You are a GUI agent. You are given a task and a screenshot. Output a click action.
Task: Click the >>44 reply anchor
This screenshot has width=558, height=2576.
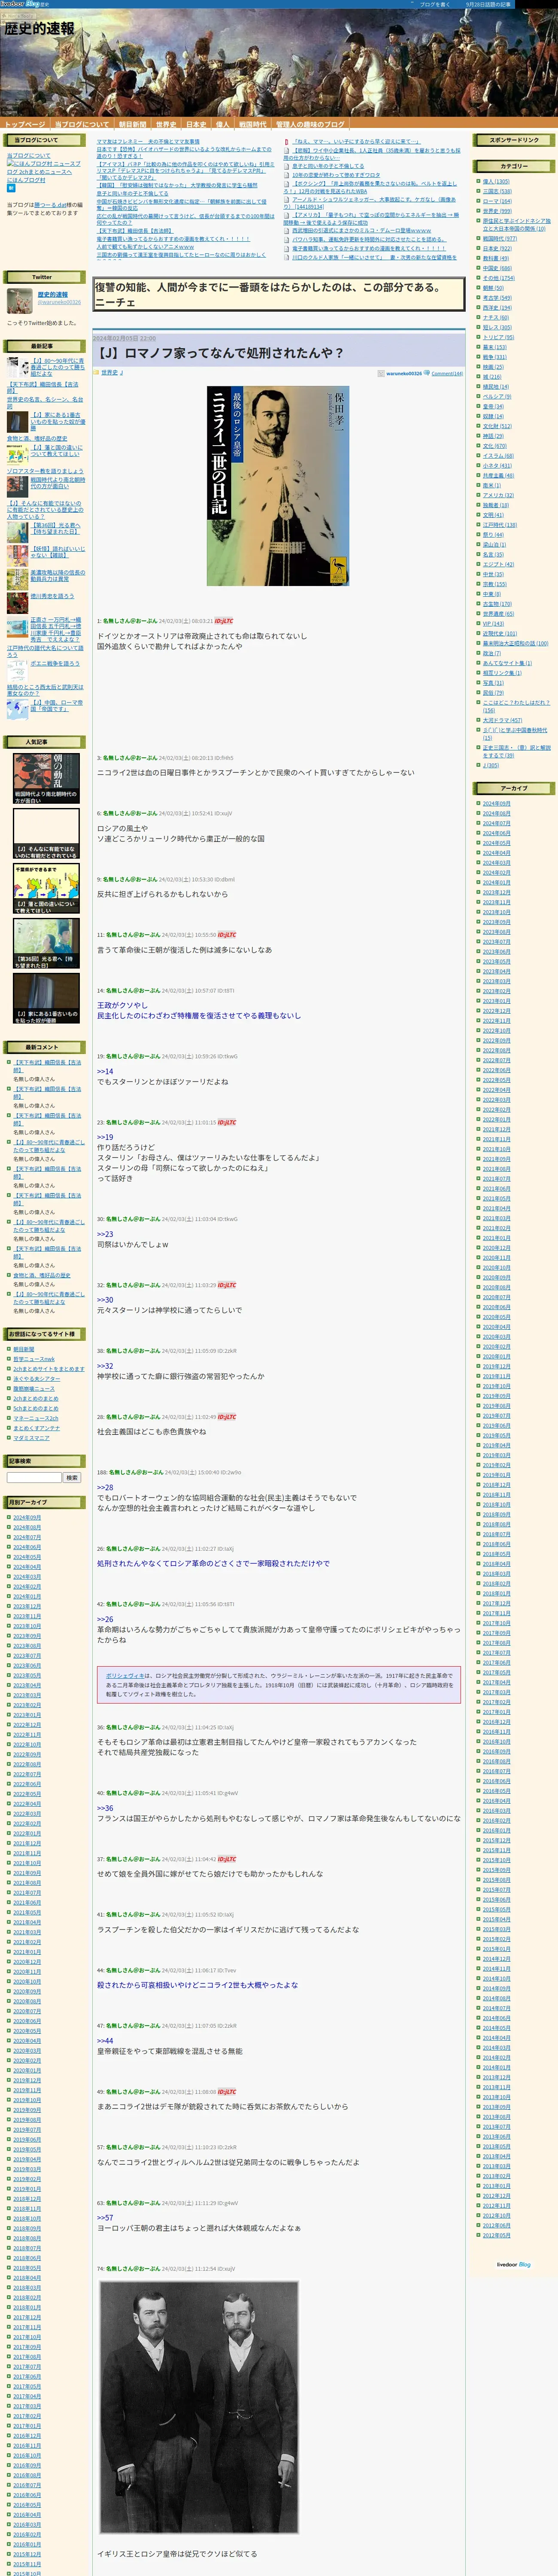click(105, 2041)
